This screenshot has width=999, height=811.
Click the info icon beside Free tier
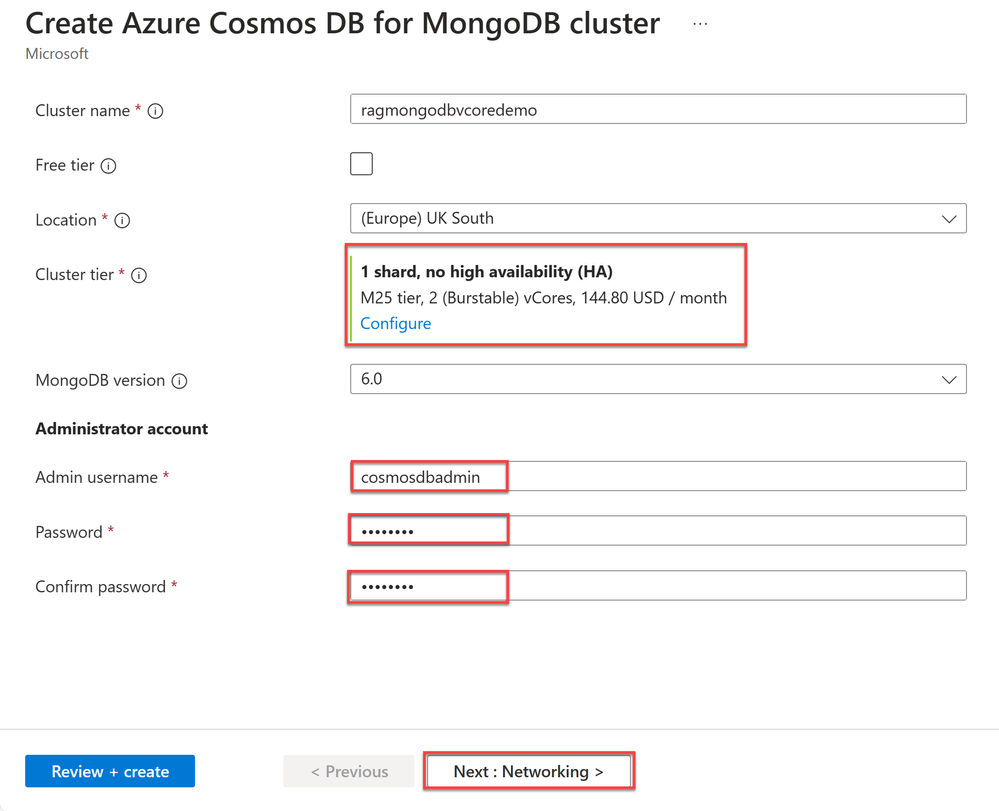pos(109,166)
